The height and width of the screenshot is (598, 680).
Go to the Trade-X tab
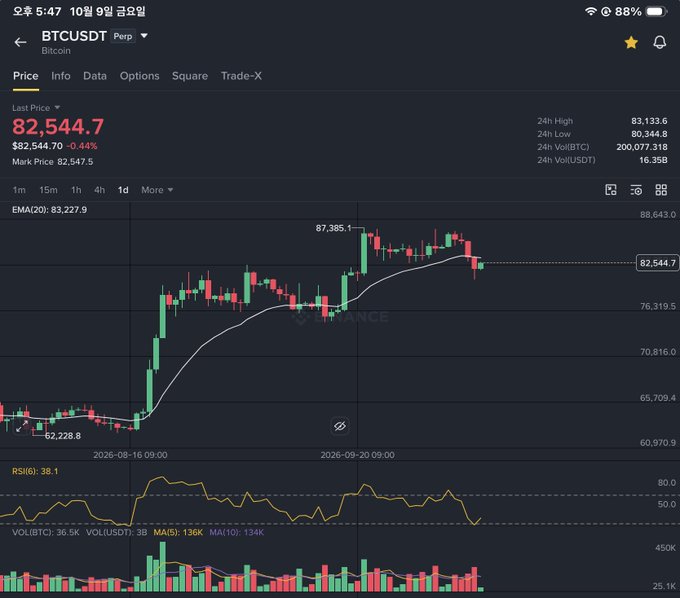[x=241, y=76]
